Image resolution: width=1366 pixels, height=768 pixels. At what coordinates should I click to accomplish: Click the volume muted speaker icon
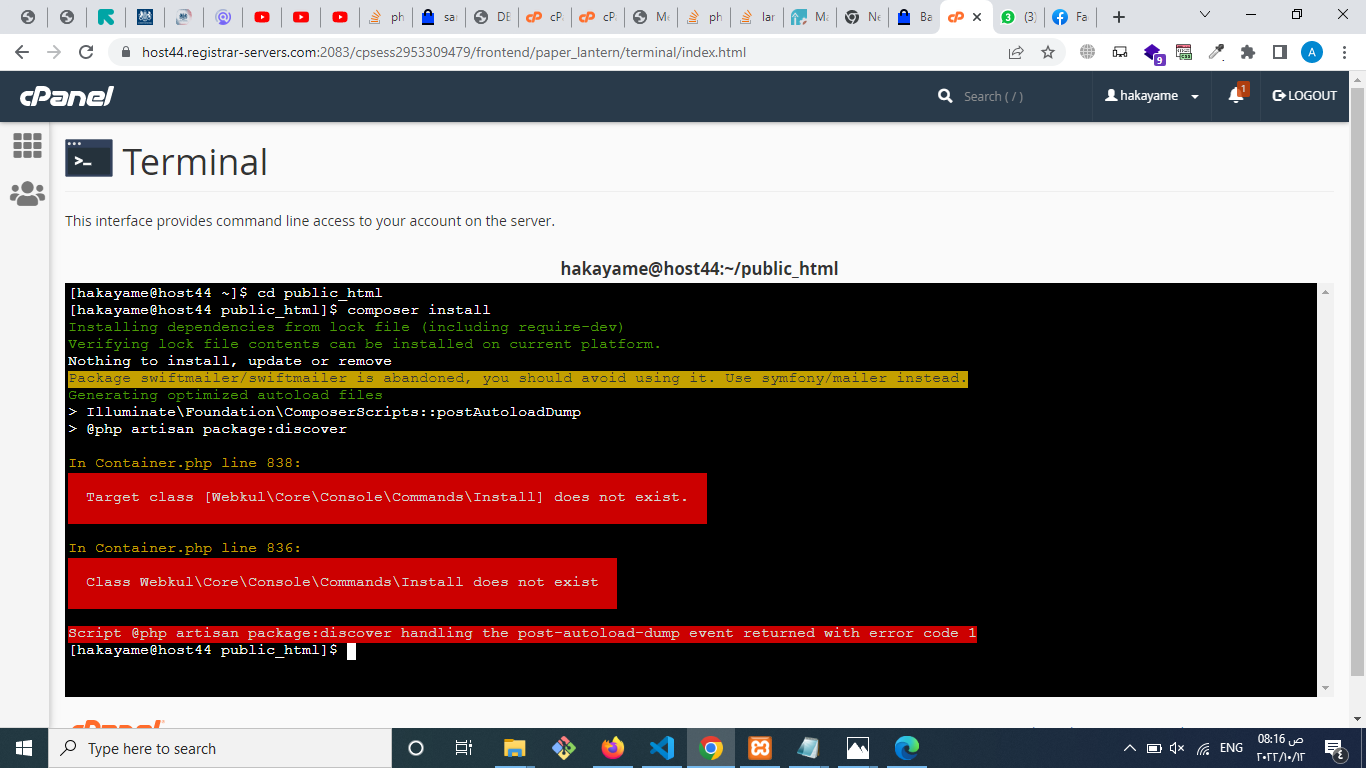point(1177,748)
